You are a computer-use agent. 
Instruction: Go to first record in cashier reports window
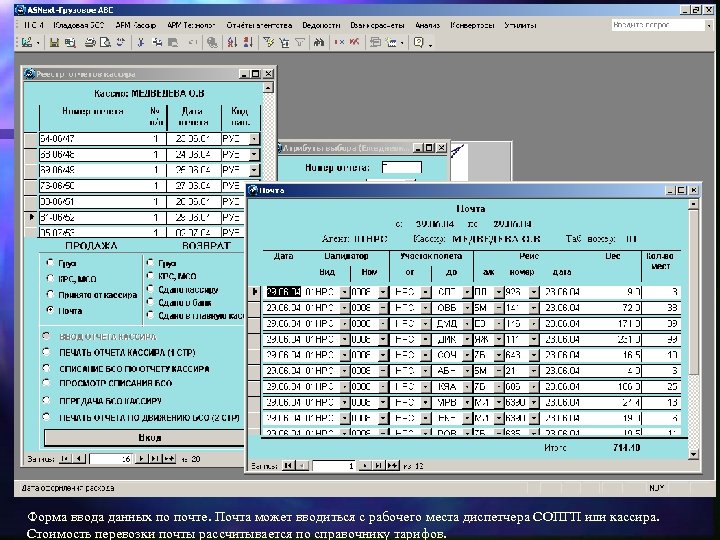pyautogui.click(x=65, y=458)
